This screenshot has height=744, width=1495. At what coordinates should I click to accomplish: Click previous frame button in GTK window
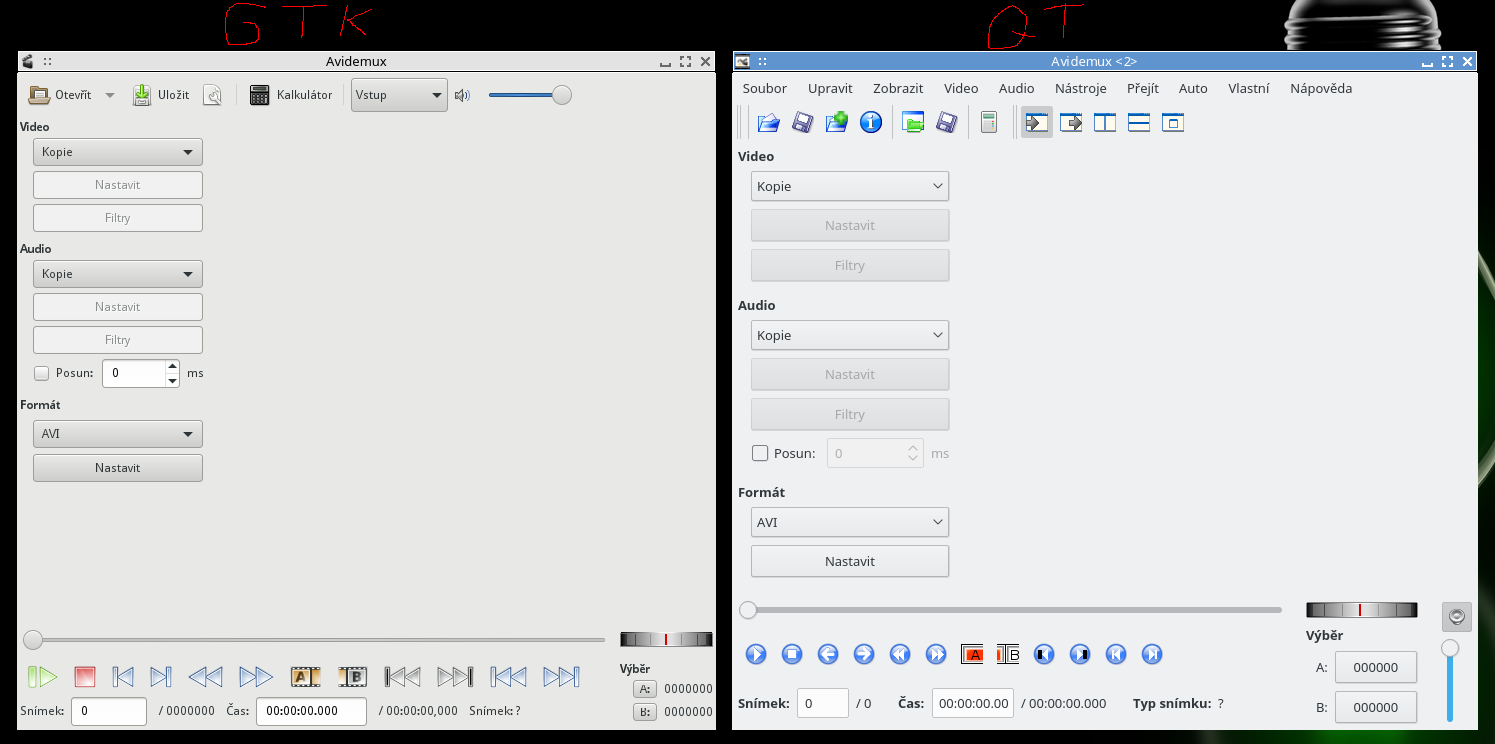click(x=123, y=677)
